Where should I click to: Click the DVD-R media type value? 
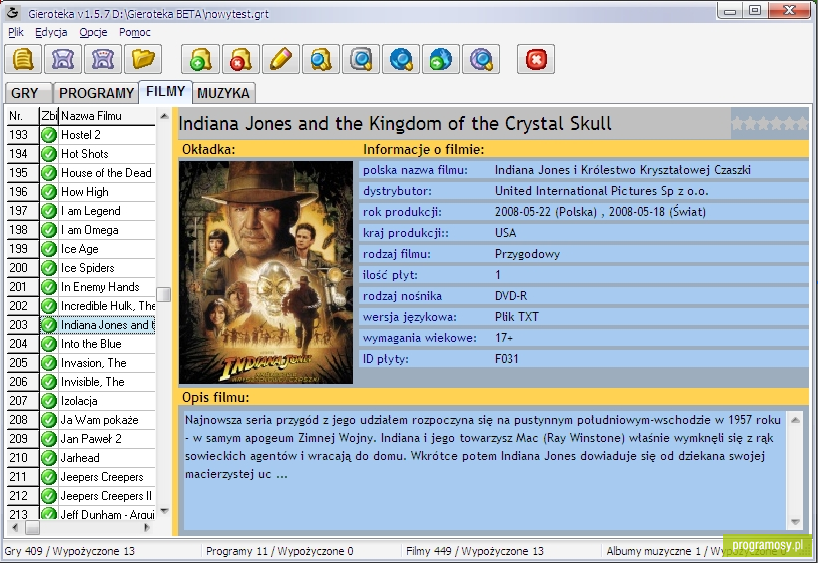pos(511,296)
